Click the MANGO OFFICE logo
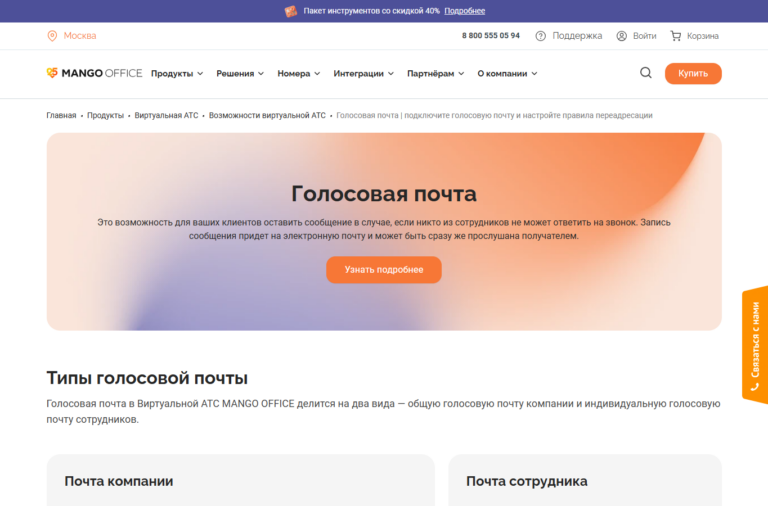Image resolution: width=768 pixels, height=506 pixels. coord(94,73)
